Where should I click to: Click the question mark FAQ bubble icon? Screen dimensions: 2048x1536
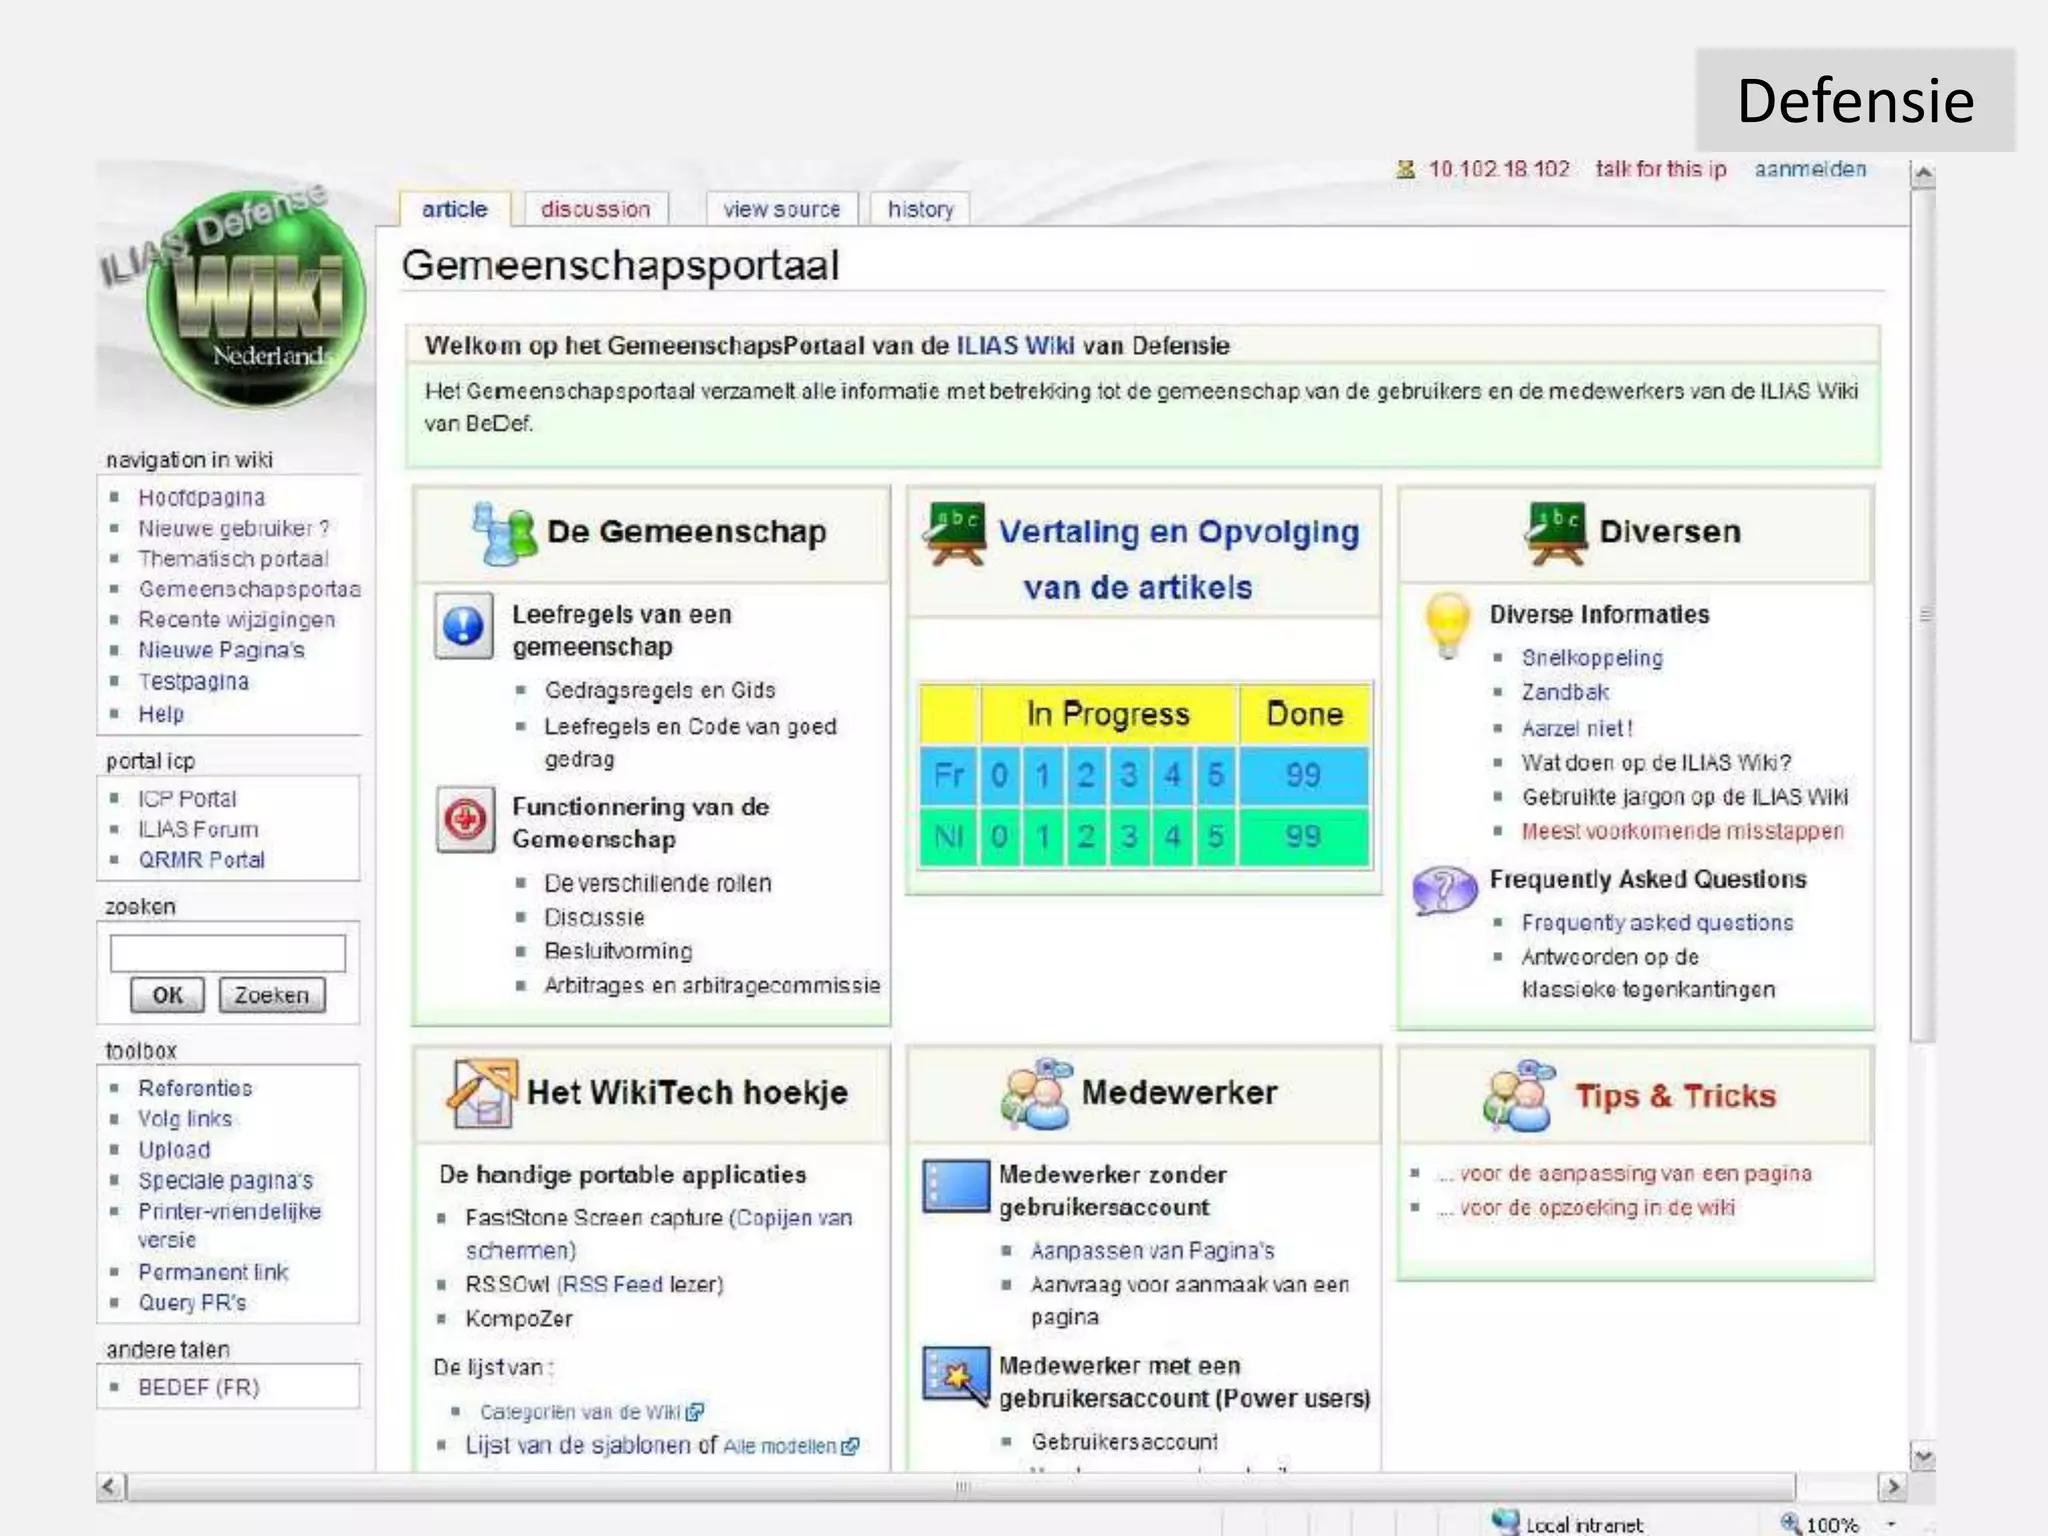pos(1444,888)
